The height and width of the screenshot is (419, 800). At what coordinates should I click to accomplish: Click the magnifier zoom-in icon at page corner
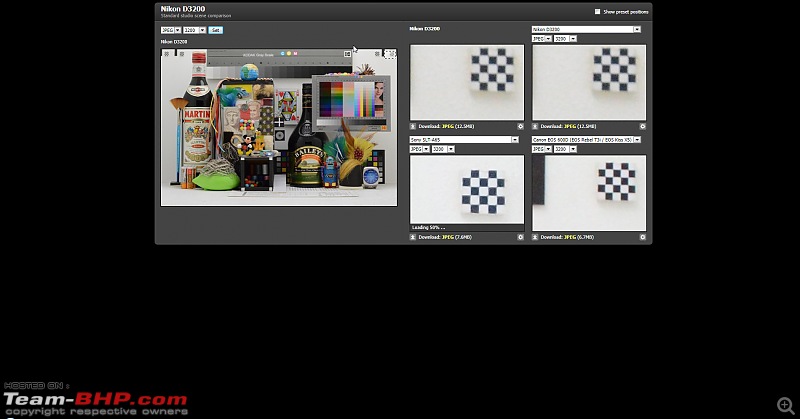(786, 406)
